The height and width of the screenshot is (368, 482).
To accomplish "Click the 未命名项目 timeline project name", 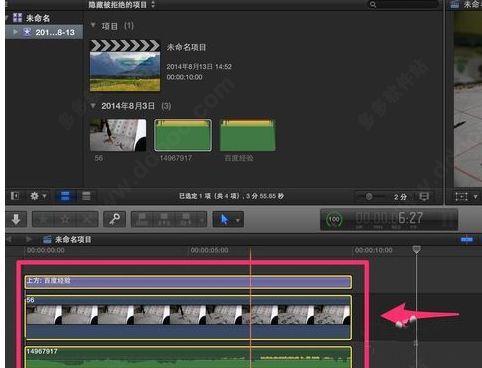I will pyautogui.click(x=73, y=239).
